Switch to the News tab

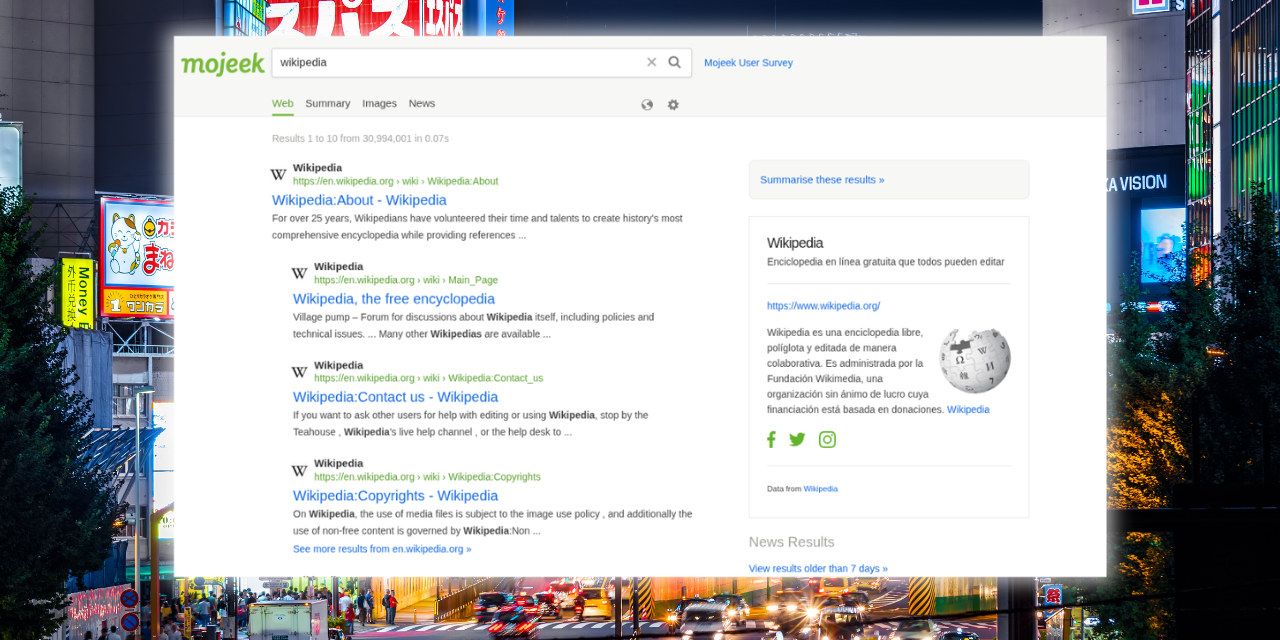pos(422,103)
